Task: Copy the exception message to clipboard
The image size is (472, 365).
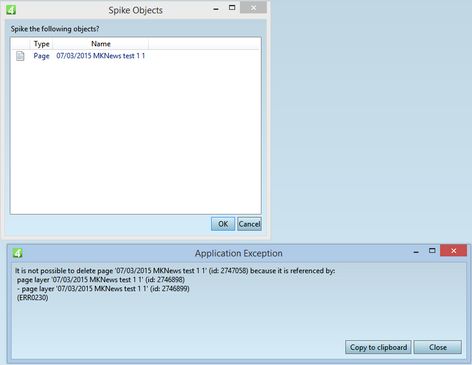Action: (x=378, y=347)
